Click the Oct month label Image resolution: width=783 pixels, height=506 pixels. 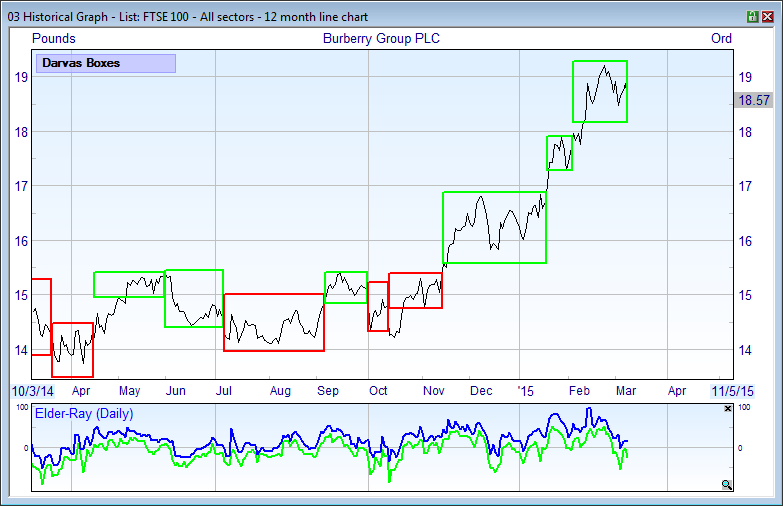(x=378, y=391)
